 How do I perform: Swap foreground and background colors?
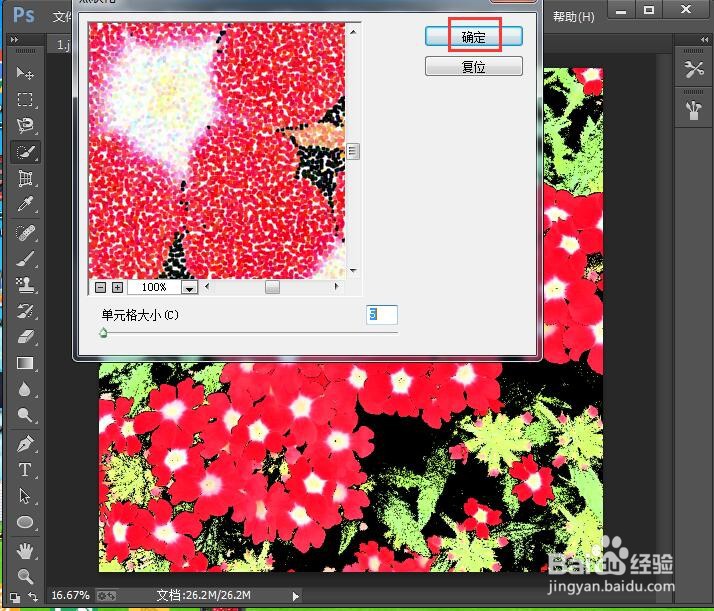pos(33,596)
